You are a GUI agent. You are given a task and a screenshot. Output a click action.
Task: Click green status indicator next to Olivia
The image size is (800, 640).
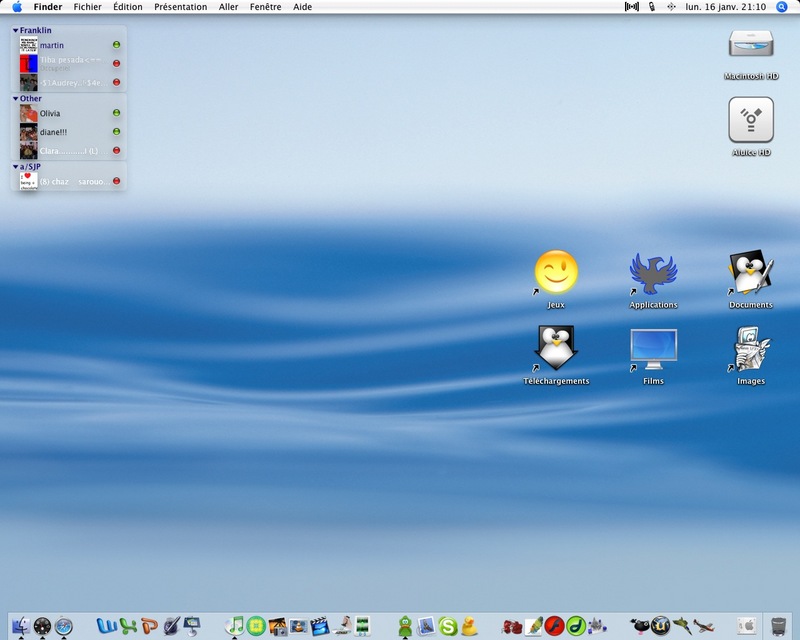[x=116, y=113]
